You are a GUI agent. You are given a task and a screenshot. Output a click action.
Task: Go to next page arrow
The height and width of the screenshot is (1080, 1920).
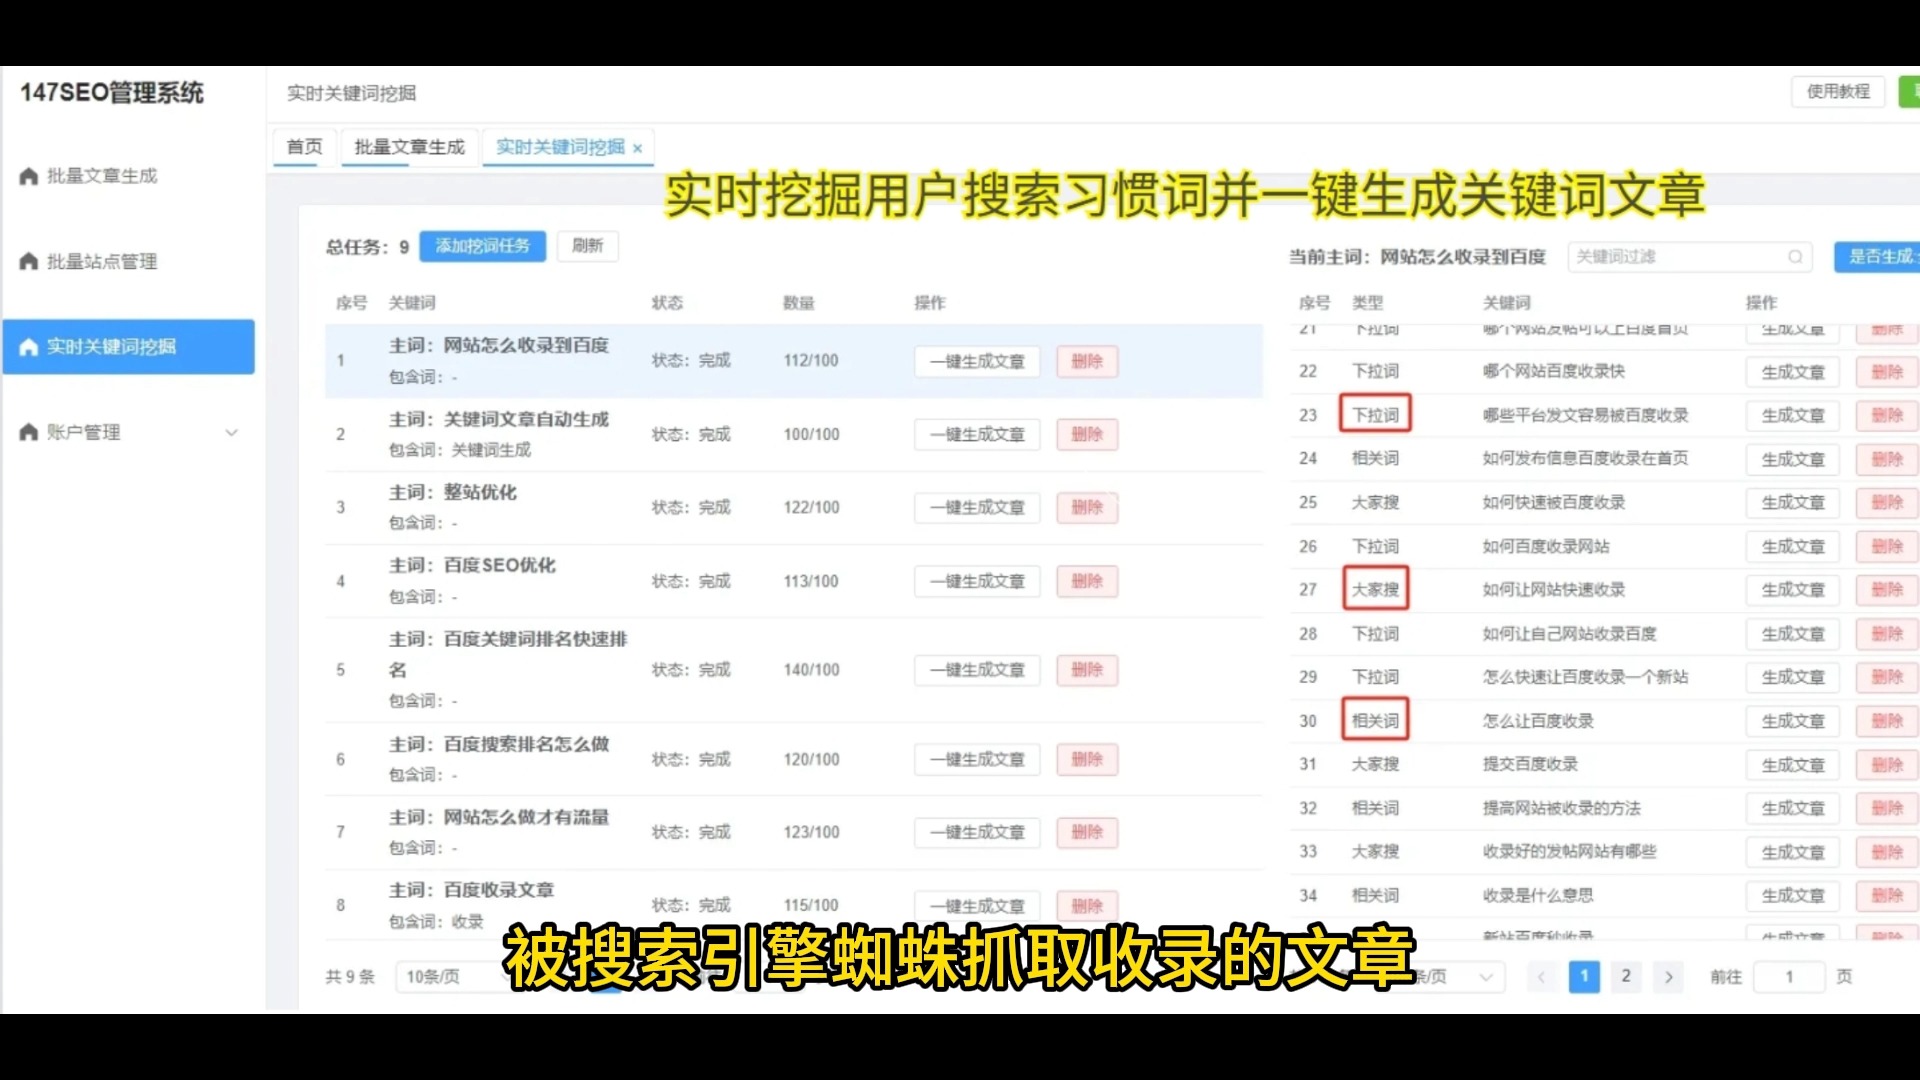(x=1668, y=977)
